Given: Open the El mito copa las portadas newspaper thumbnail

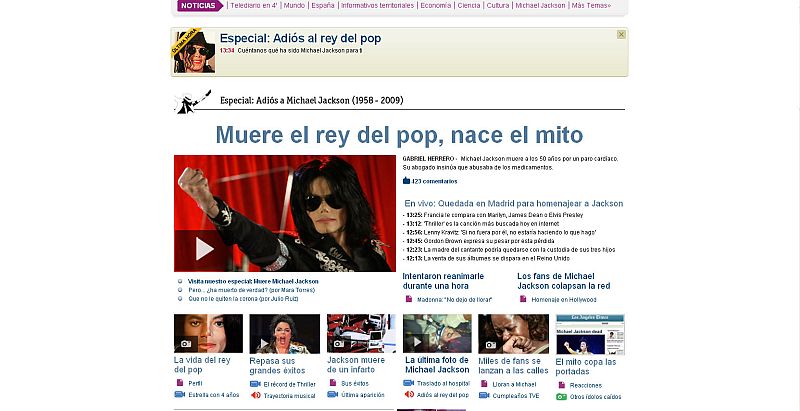Looking at the screenshot, I should point(590,335).
